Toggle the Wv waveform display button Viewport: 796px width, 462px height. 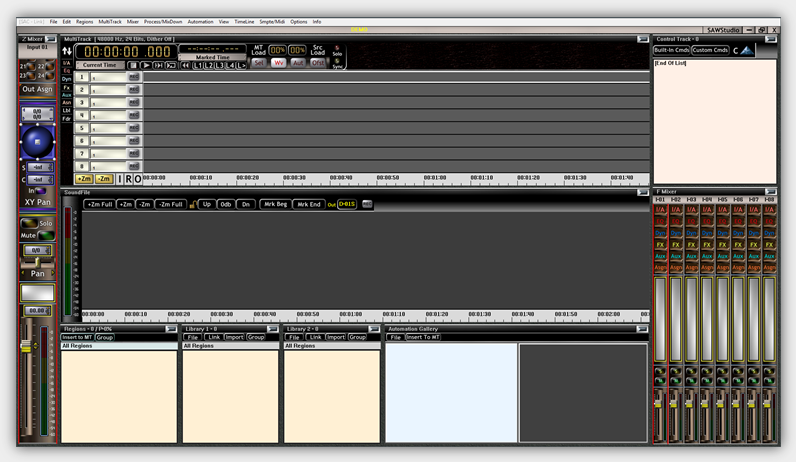pos(280,62)
